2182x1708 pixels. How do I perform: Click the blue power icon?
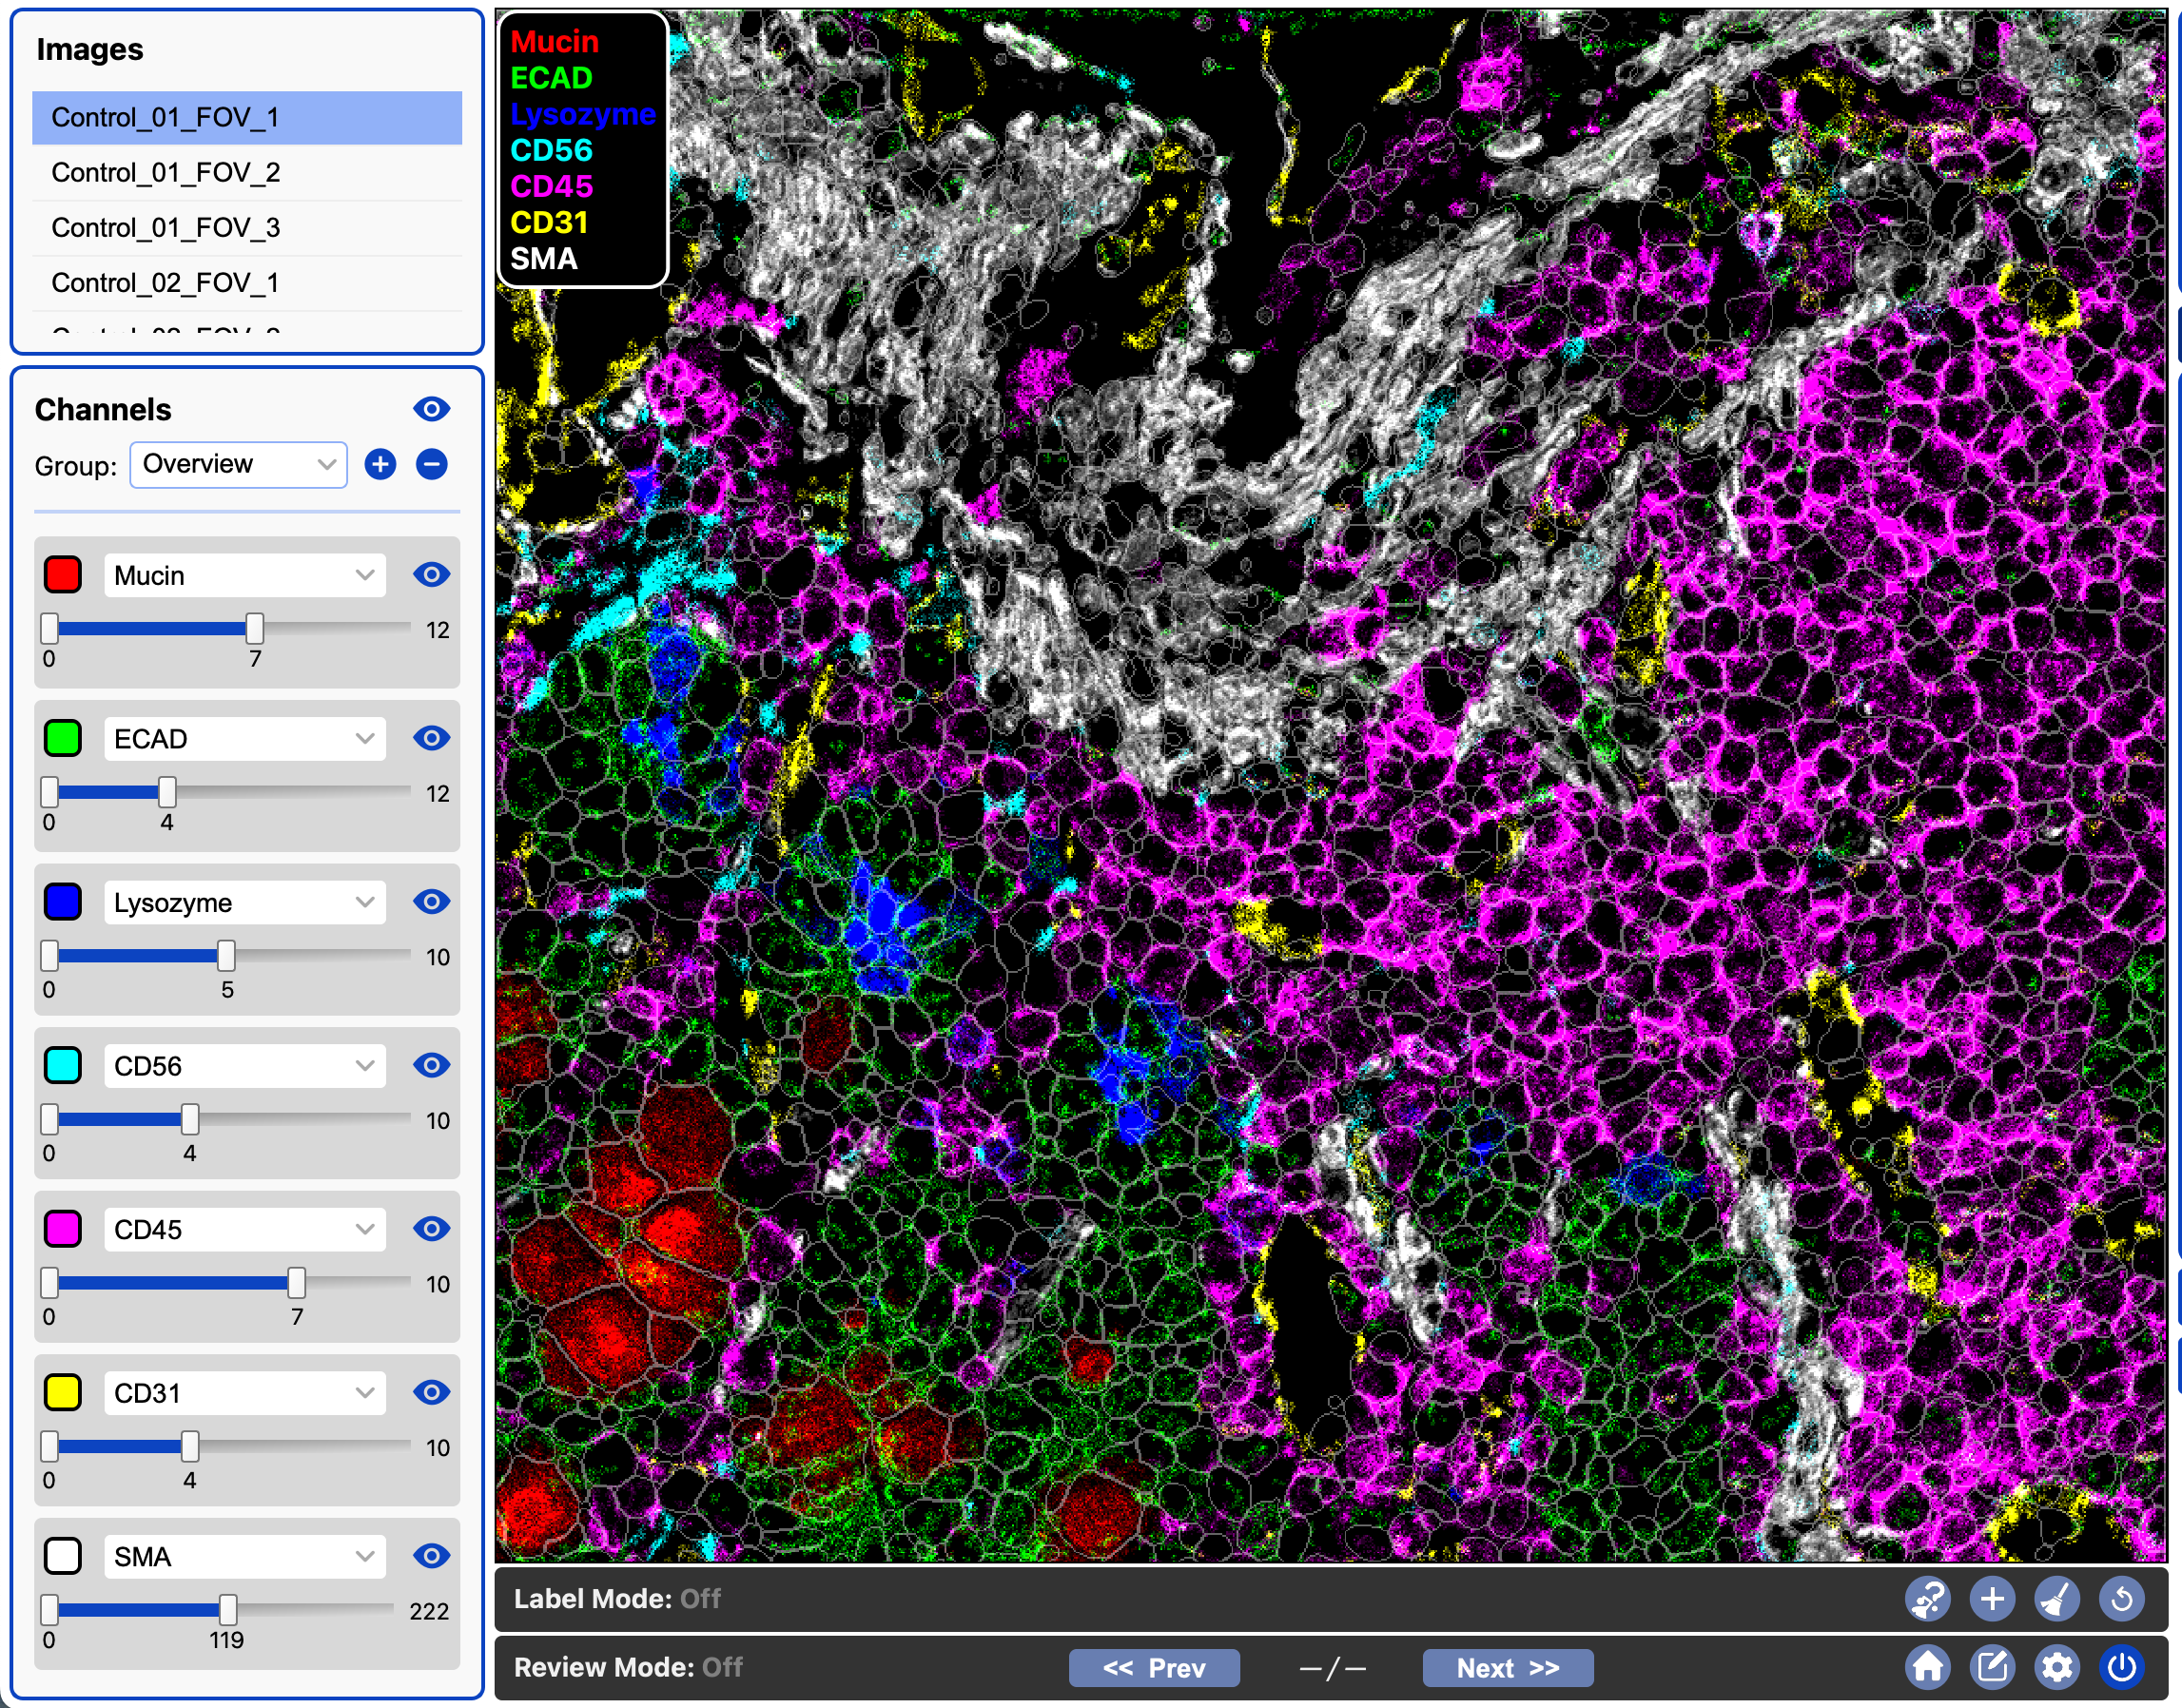coord(2121,1667)
